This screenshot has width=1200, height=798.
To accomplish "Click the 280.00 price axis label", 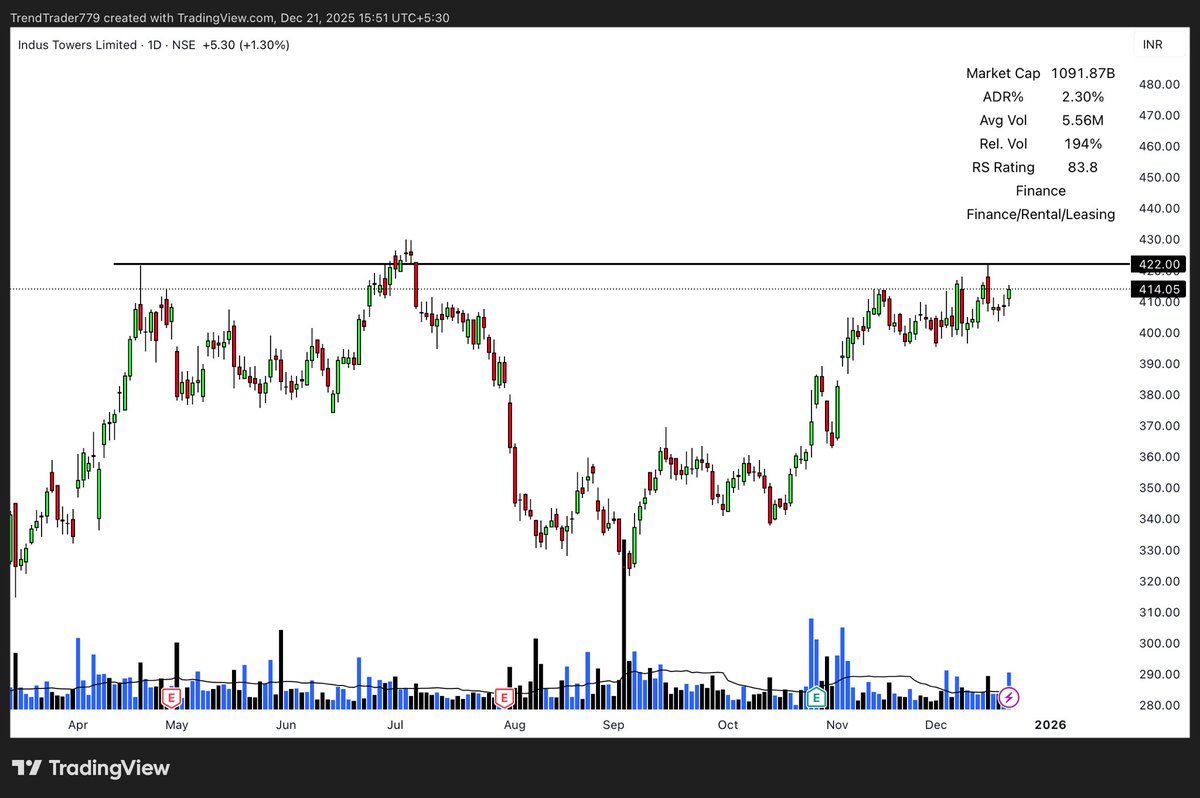I will 1159,705.
